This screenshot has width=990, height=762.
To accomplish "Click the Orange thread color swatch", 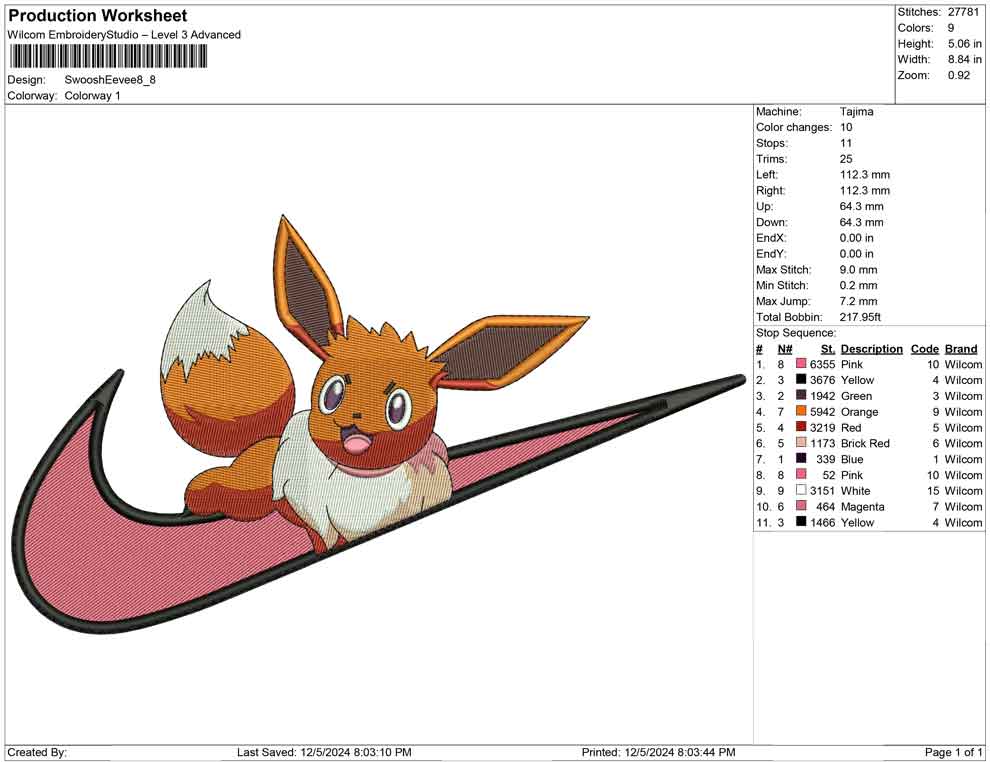I will point(801,412).
